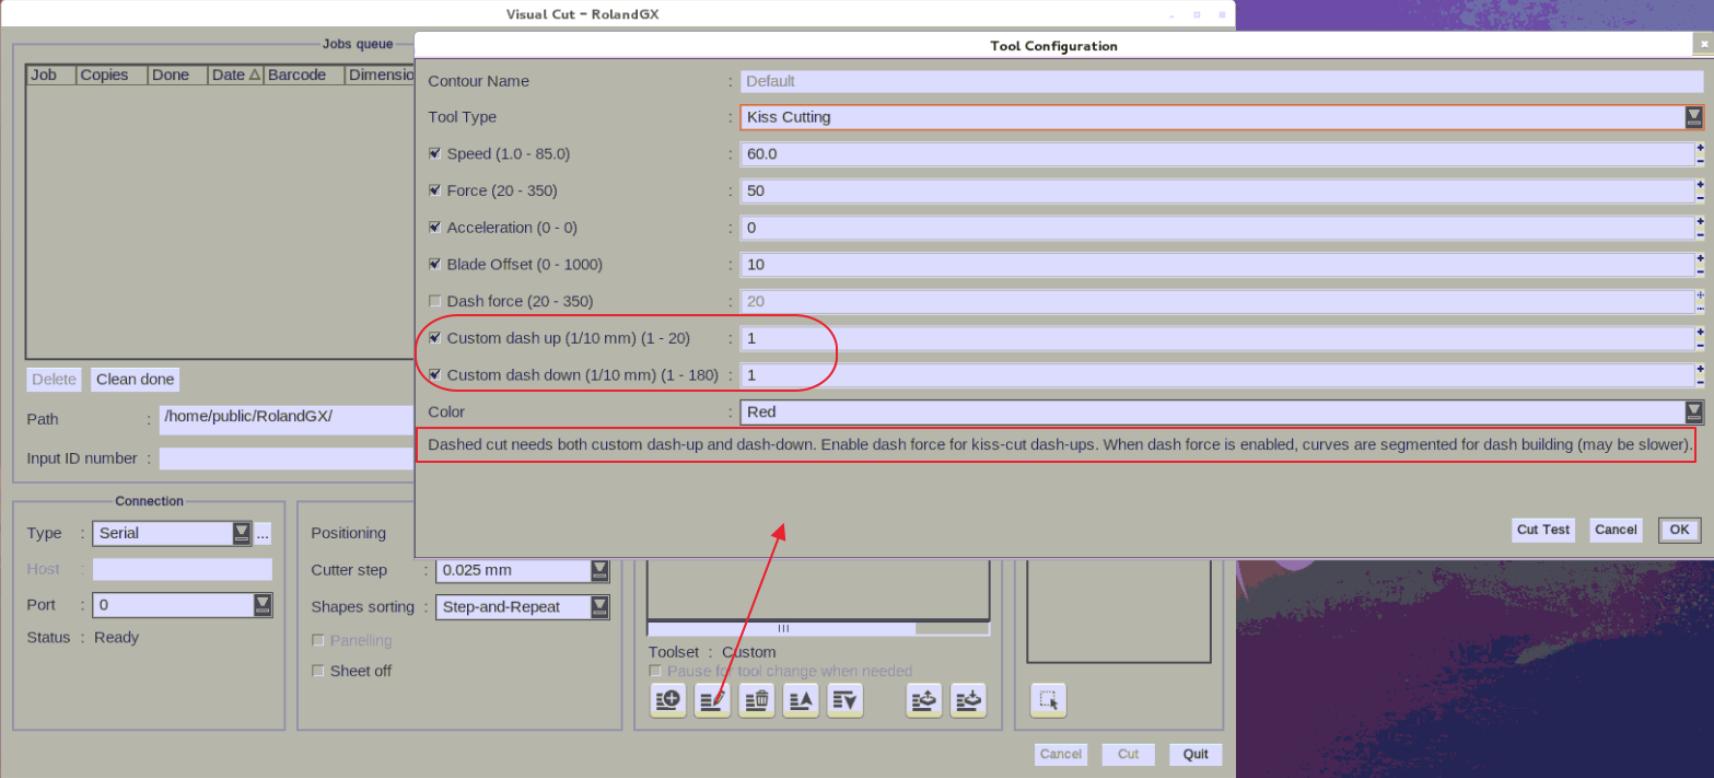Click the edit tool pencil icon
The height and width of the screenshot is (778, 1714).
pyautogui.click(x=712, y=700)
